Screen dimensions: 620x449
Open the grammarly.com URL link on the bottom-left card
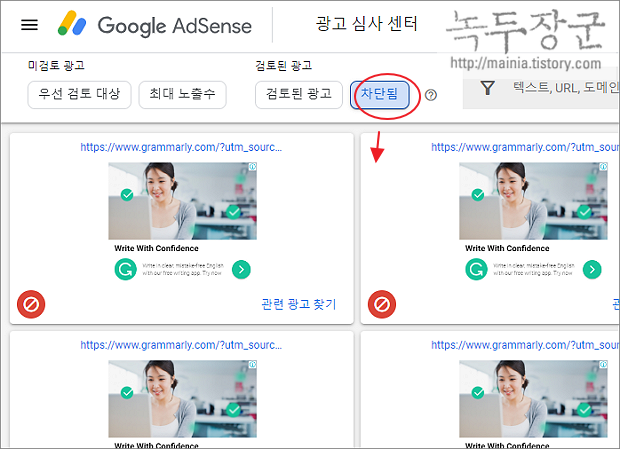[x=181, y=345]
